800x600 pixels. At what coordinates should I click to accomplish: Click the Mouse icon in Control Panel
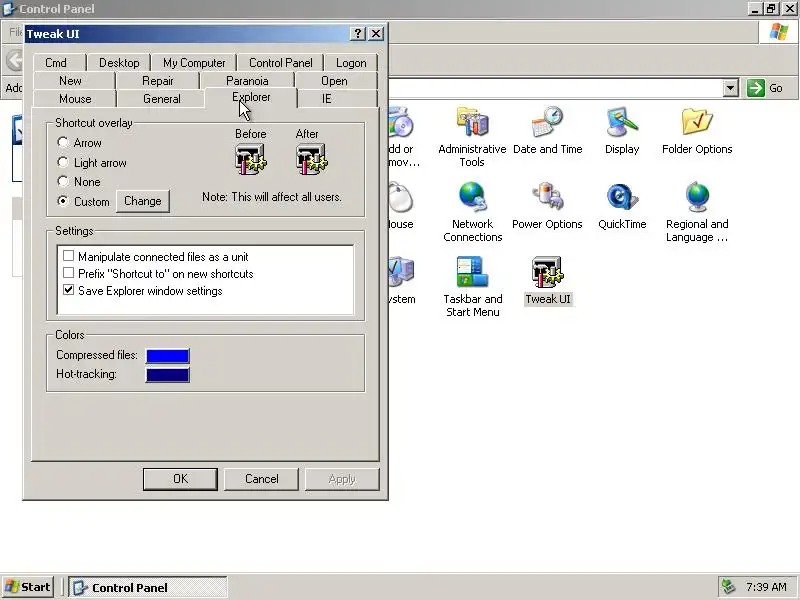tap(401, 197)
